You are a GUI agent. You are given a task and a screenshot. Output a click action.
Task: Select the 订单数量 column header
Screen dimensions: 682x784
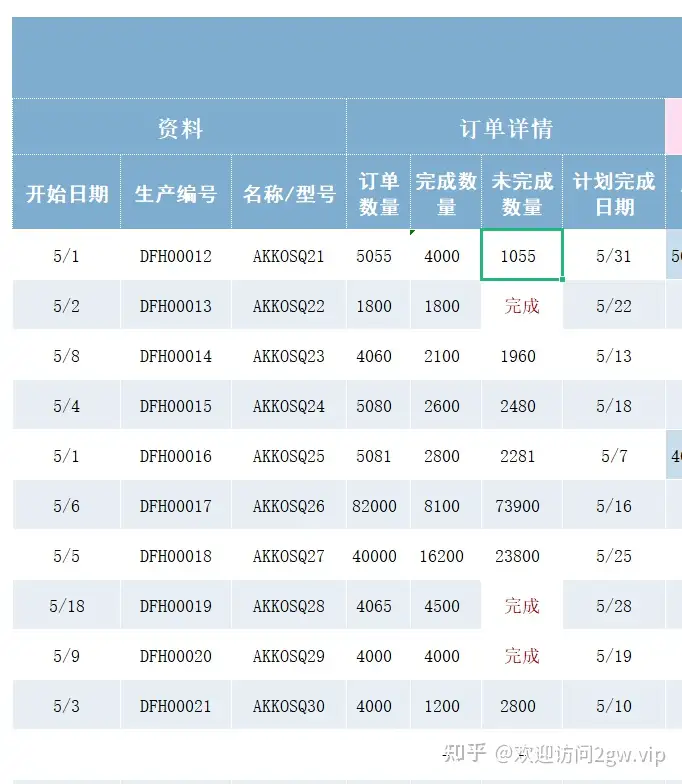(x=378, y=192)
